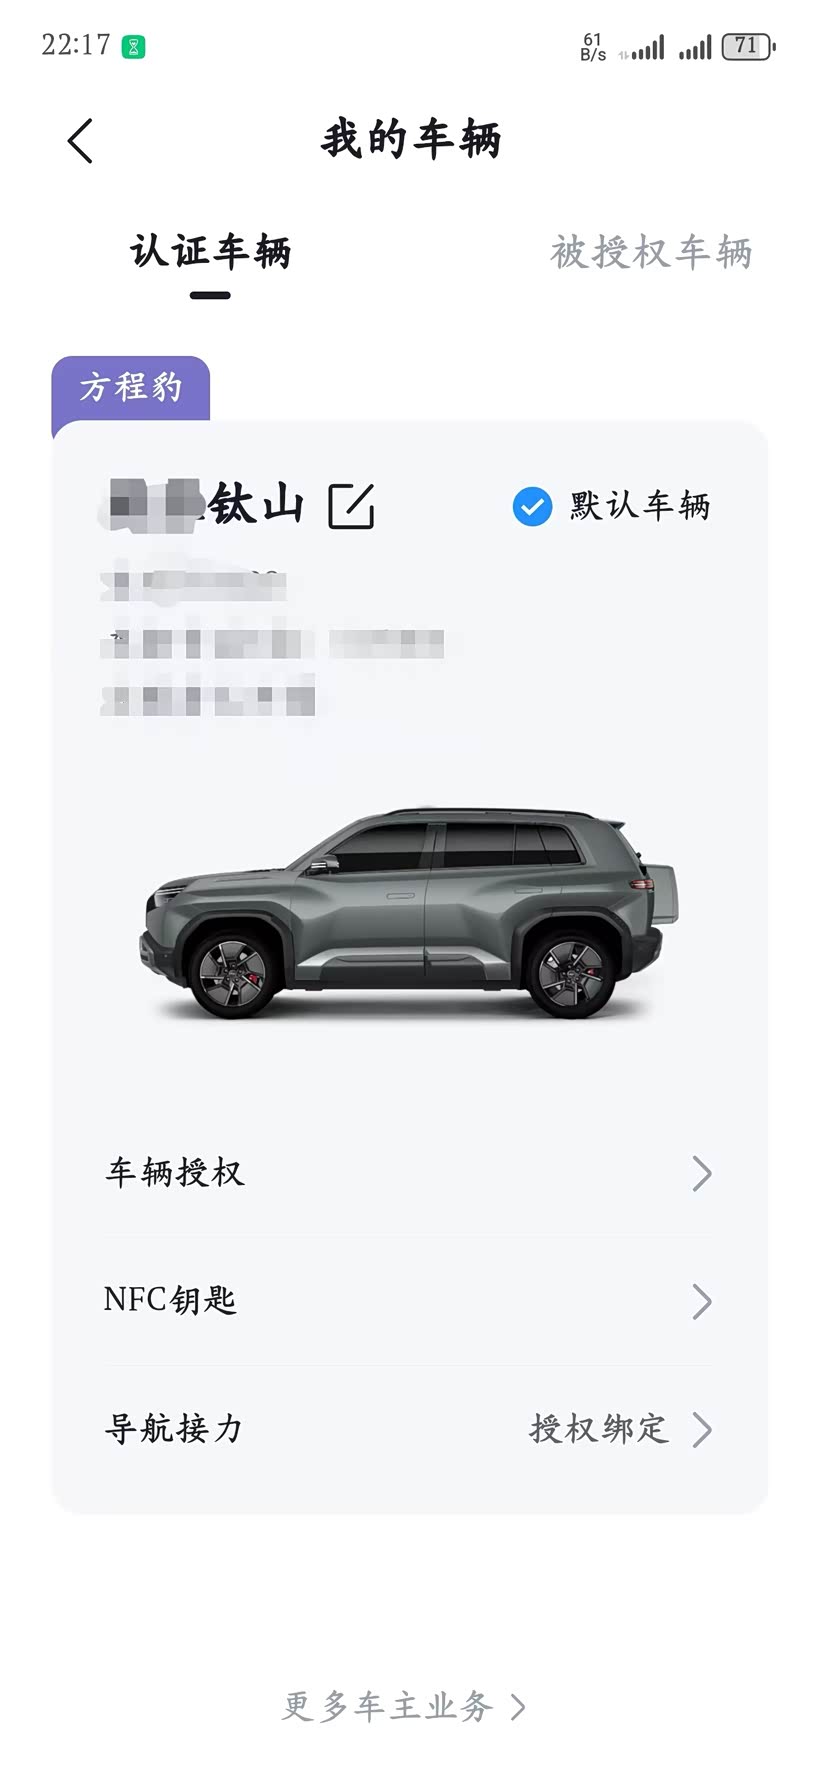Viewport: 820px width, 1770px height.
Task: Tap the network speed indicator
Action: tap(593, 47)
